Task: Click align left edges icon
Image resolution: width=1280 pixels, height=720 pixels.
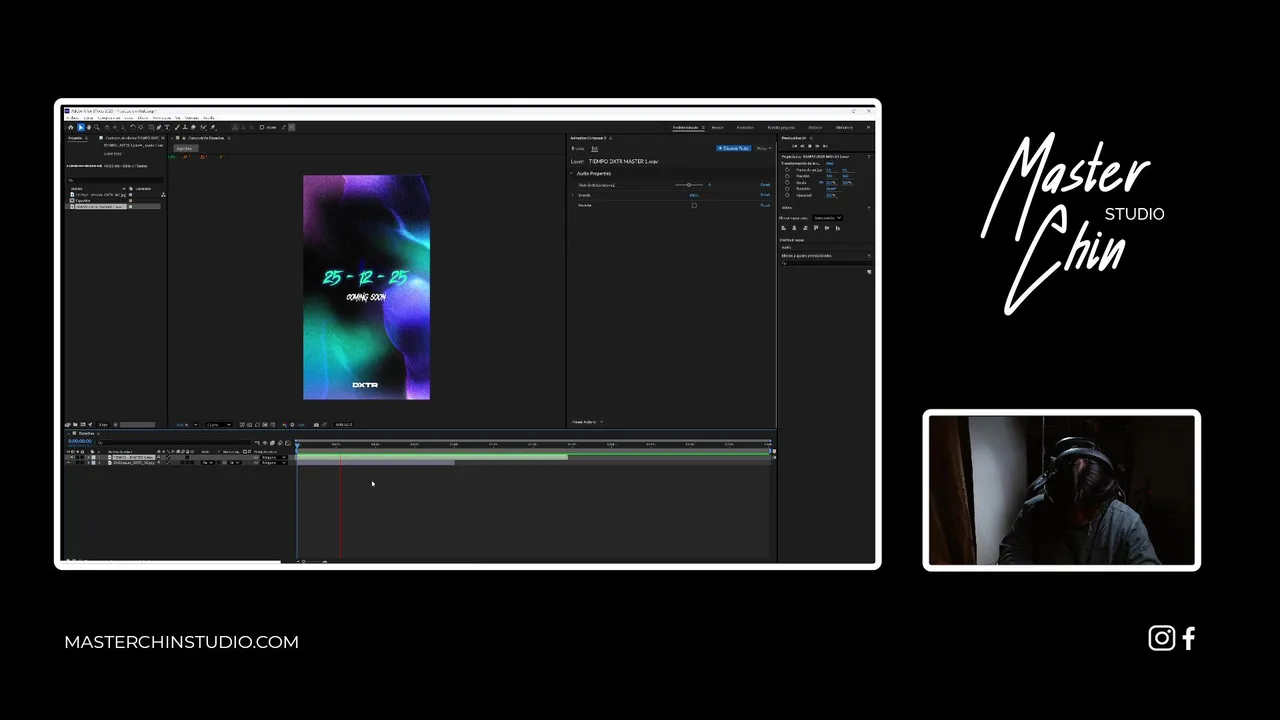Action: 784,228
